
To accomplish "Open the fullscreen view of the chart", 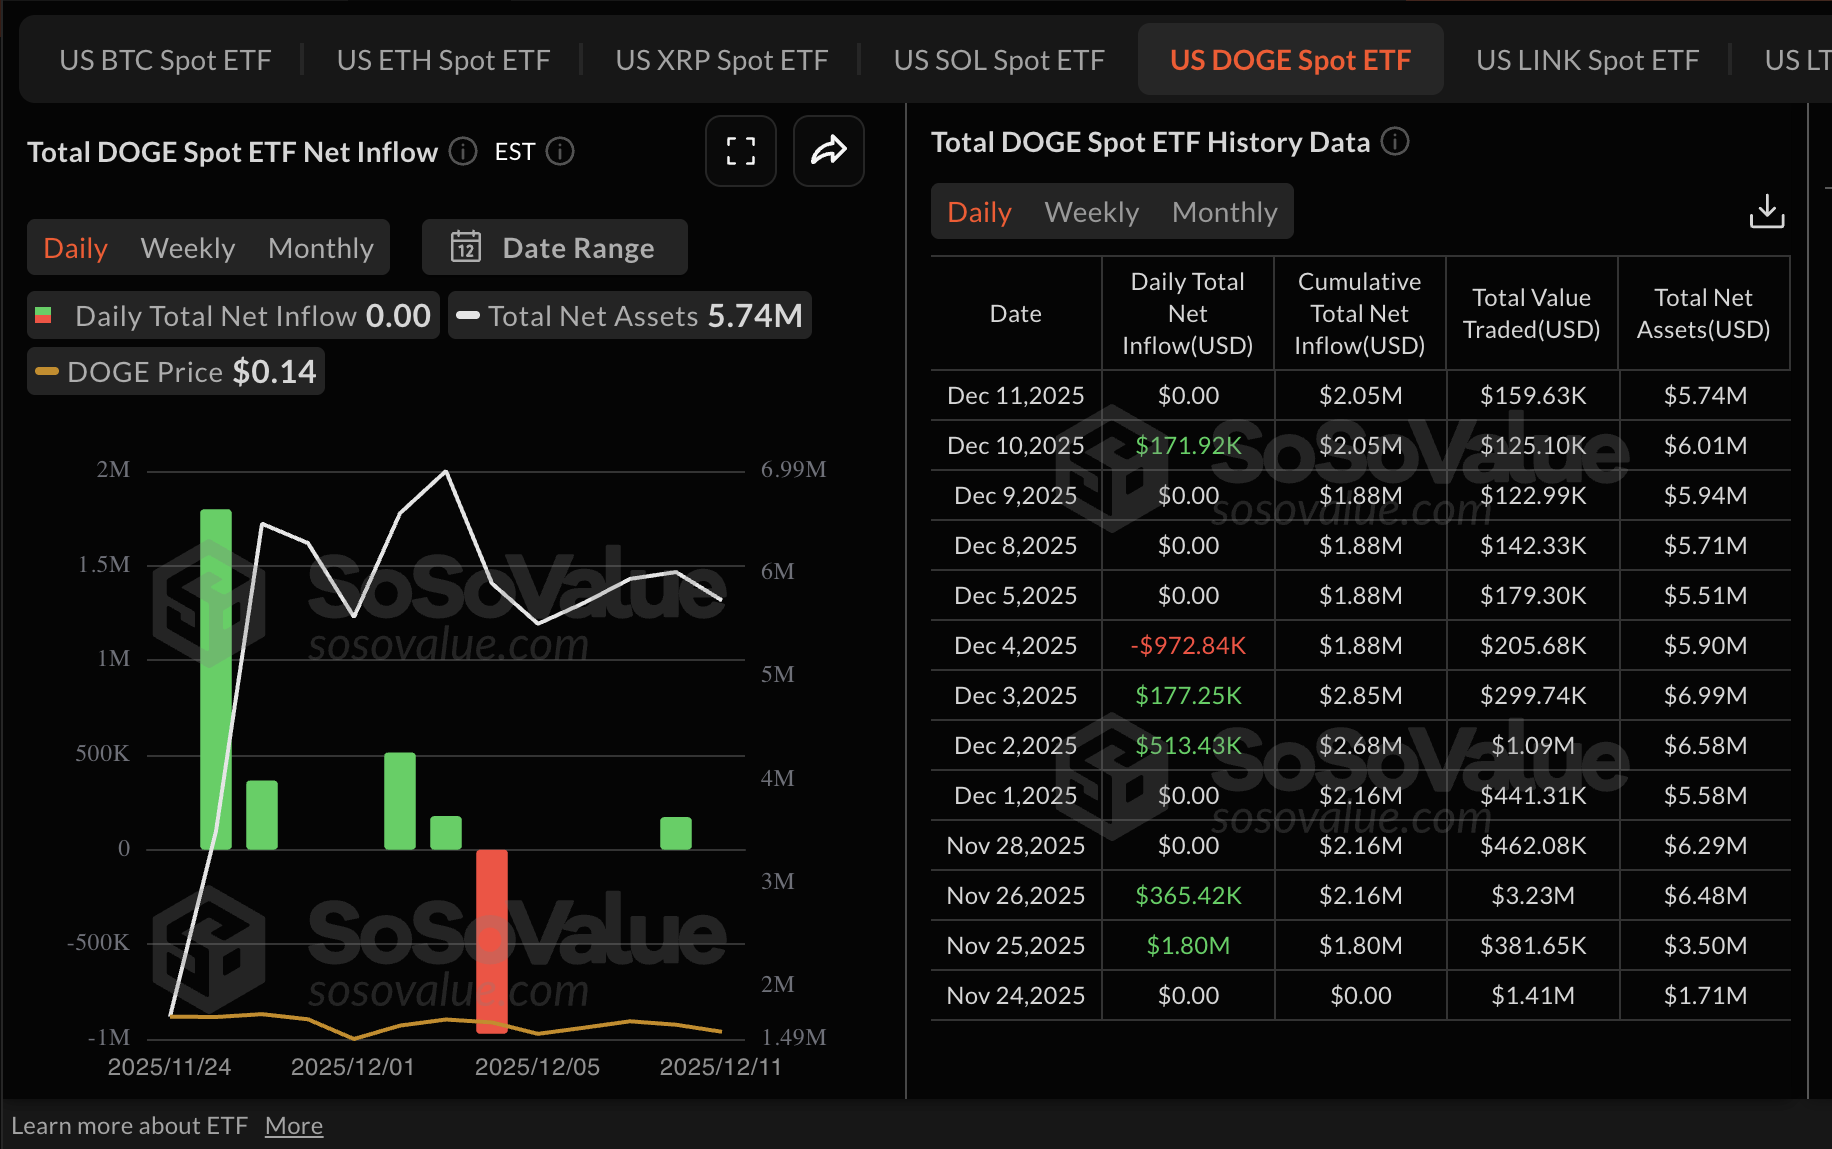I will point(740,151).
